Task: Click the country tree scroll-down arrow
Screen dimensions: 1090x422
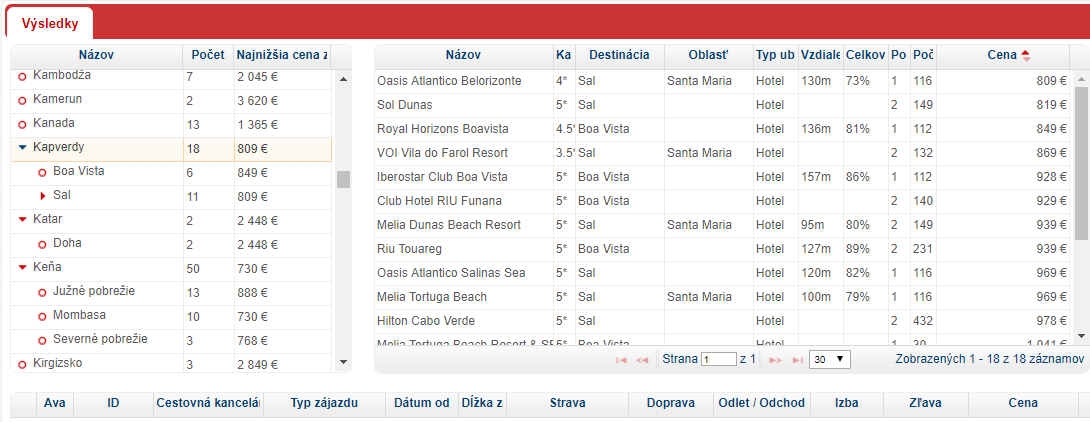Action: pos(342,362)
